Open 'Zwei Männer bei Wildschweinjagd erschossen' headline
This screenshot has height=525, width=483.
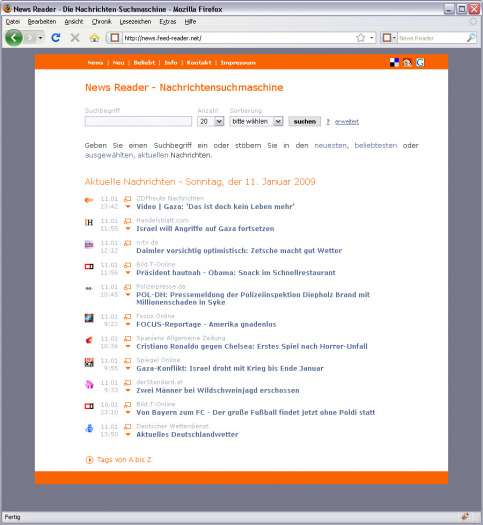pos(218,390)
